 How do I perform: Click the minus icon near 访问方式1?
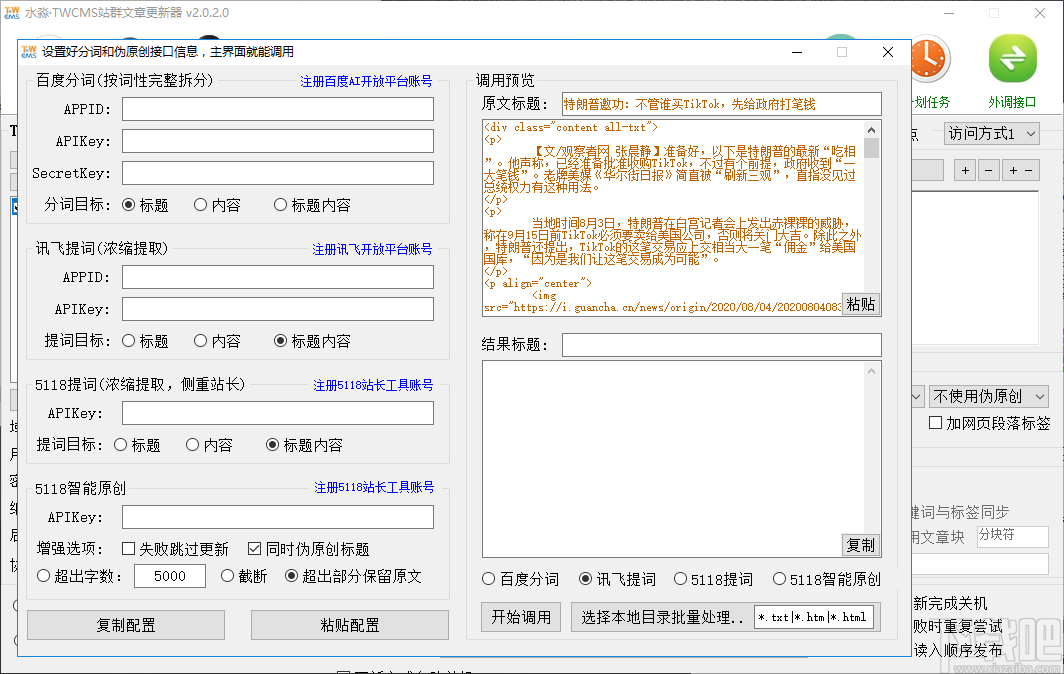click(x=988, y=170)
